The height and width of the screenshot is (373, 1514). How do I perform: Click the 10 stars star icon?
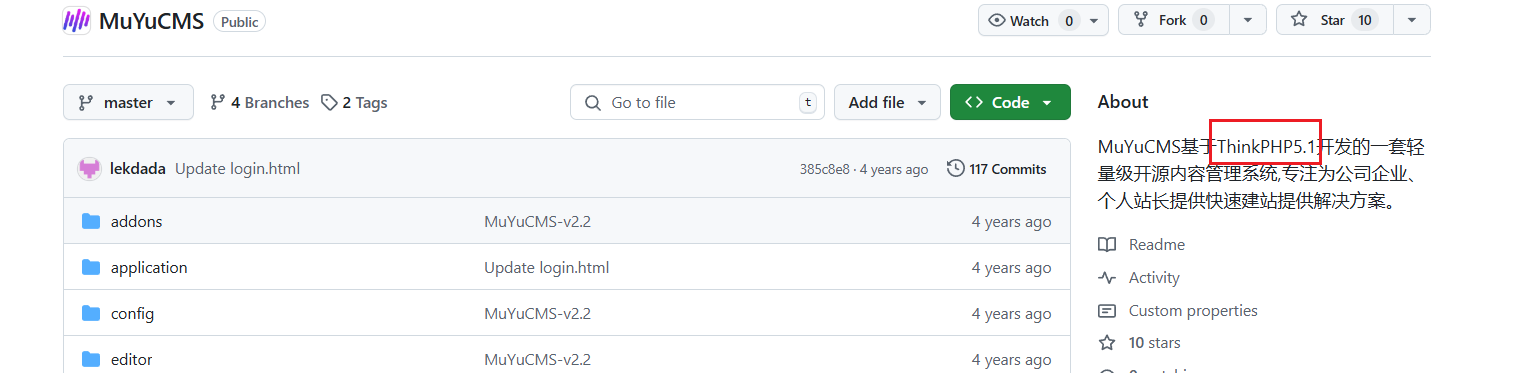click(1107, 343)
